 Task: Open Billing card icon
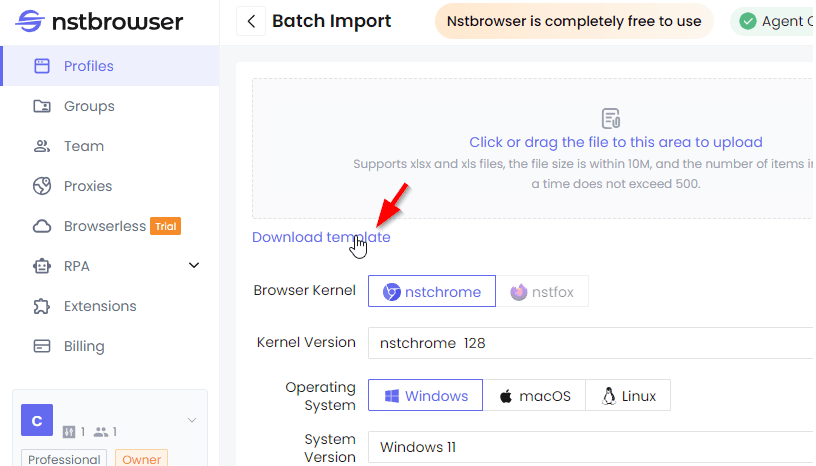coord(42,346)
